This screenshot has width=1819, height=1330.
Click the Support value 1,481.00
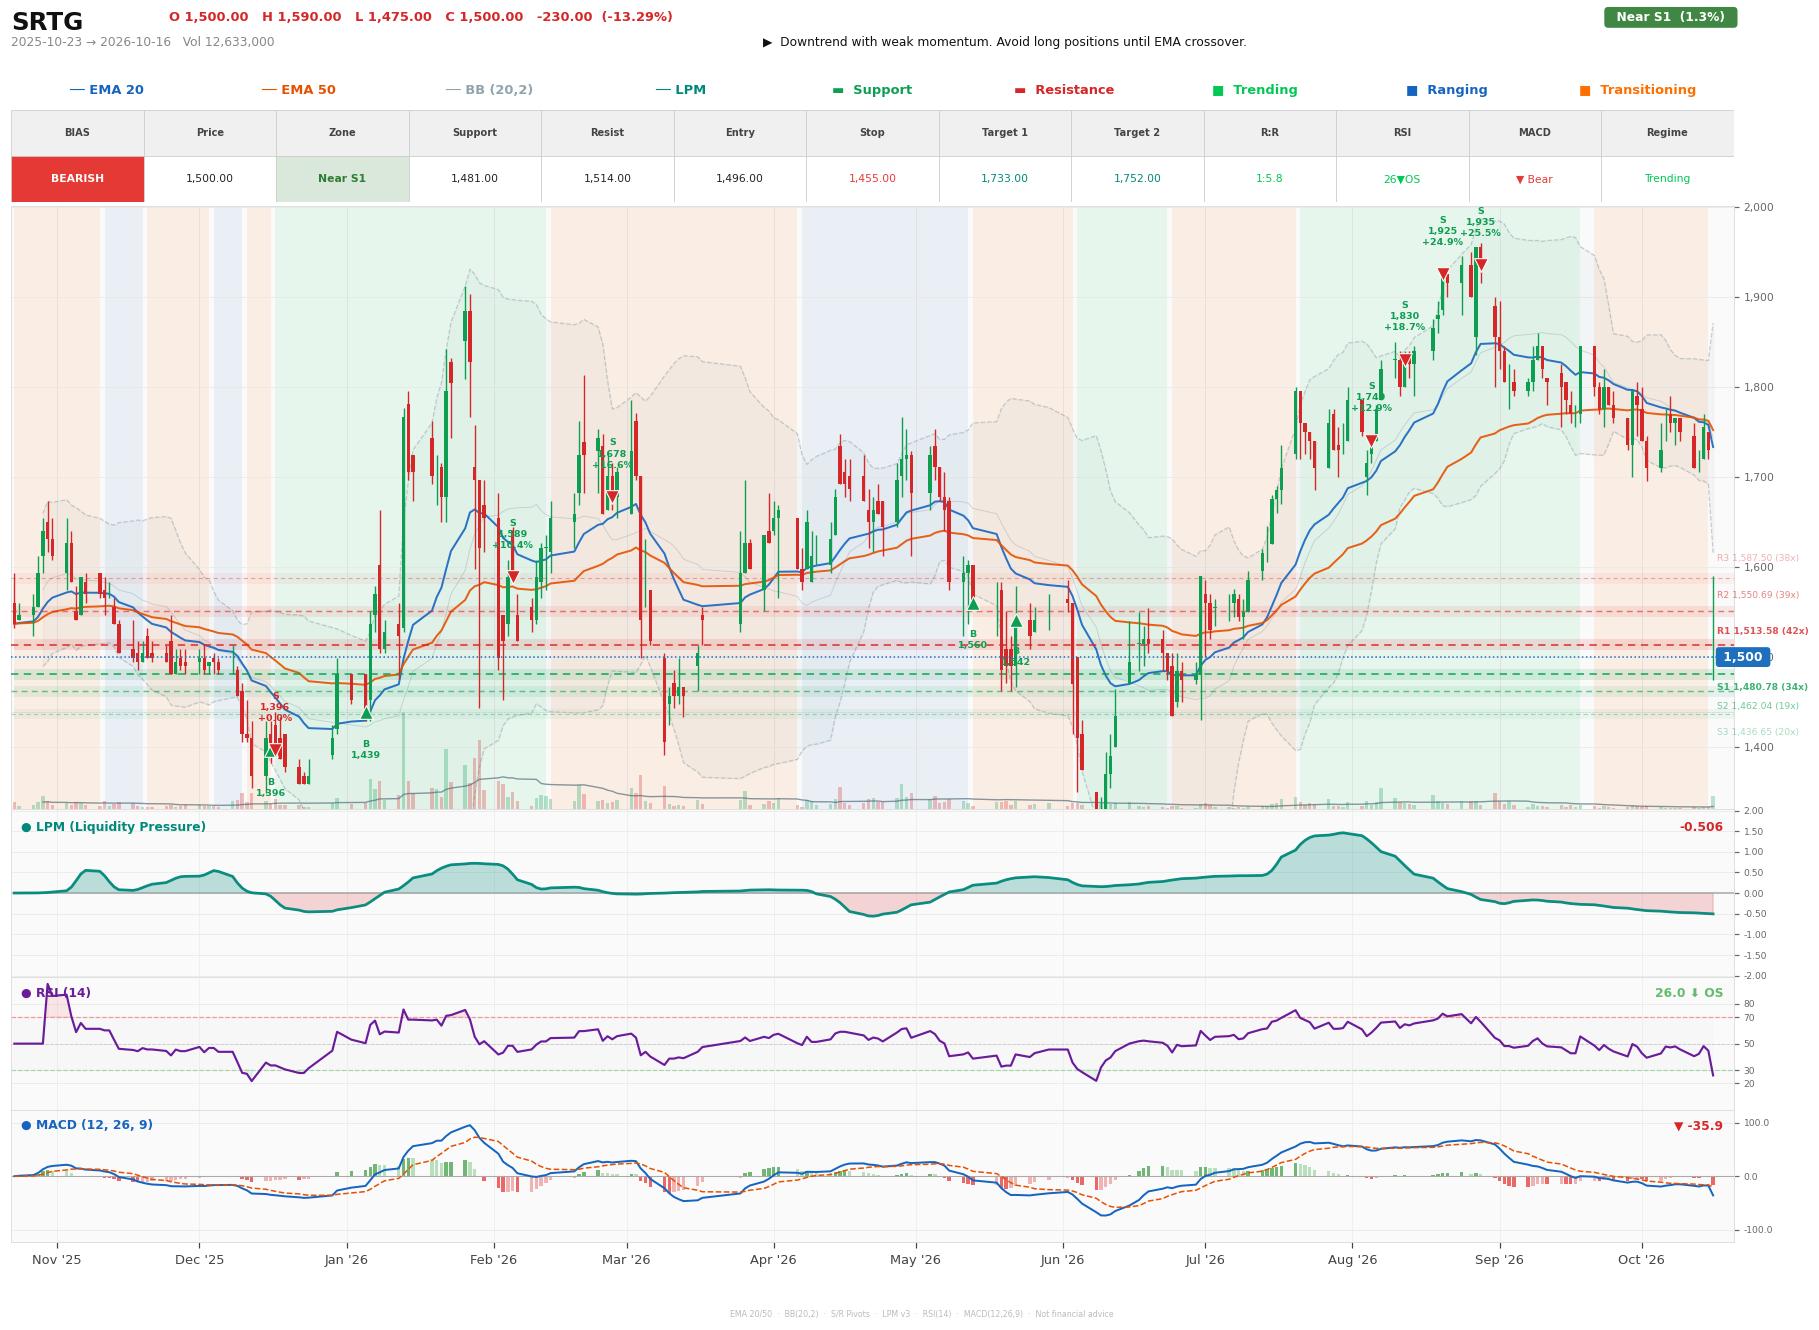pos(474,179)
